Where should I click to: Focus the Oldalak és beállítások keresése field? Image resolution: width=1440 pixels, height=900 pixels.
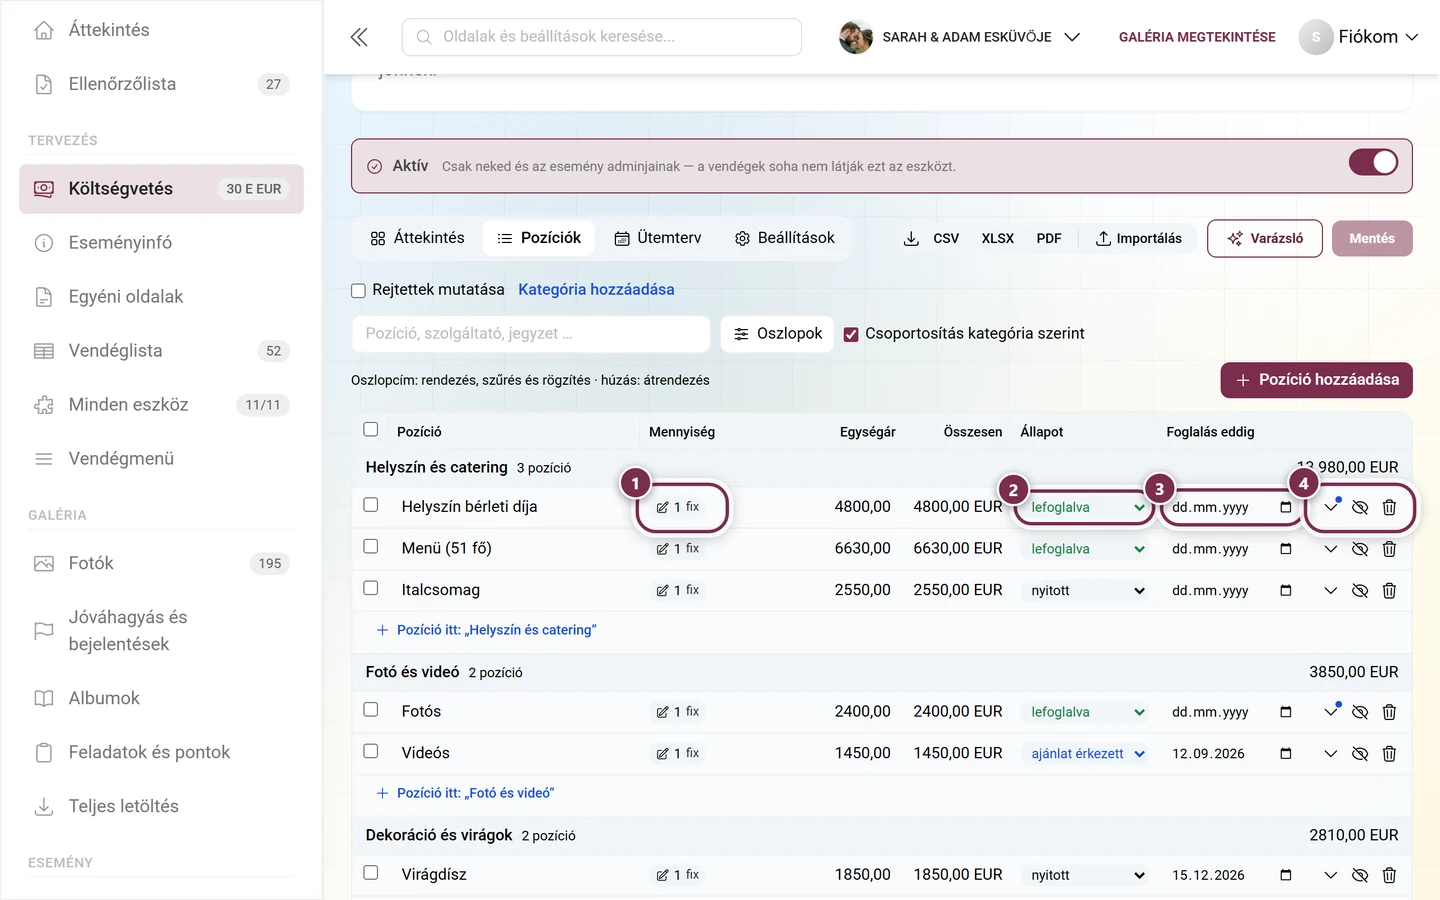[602, 37]
